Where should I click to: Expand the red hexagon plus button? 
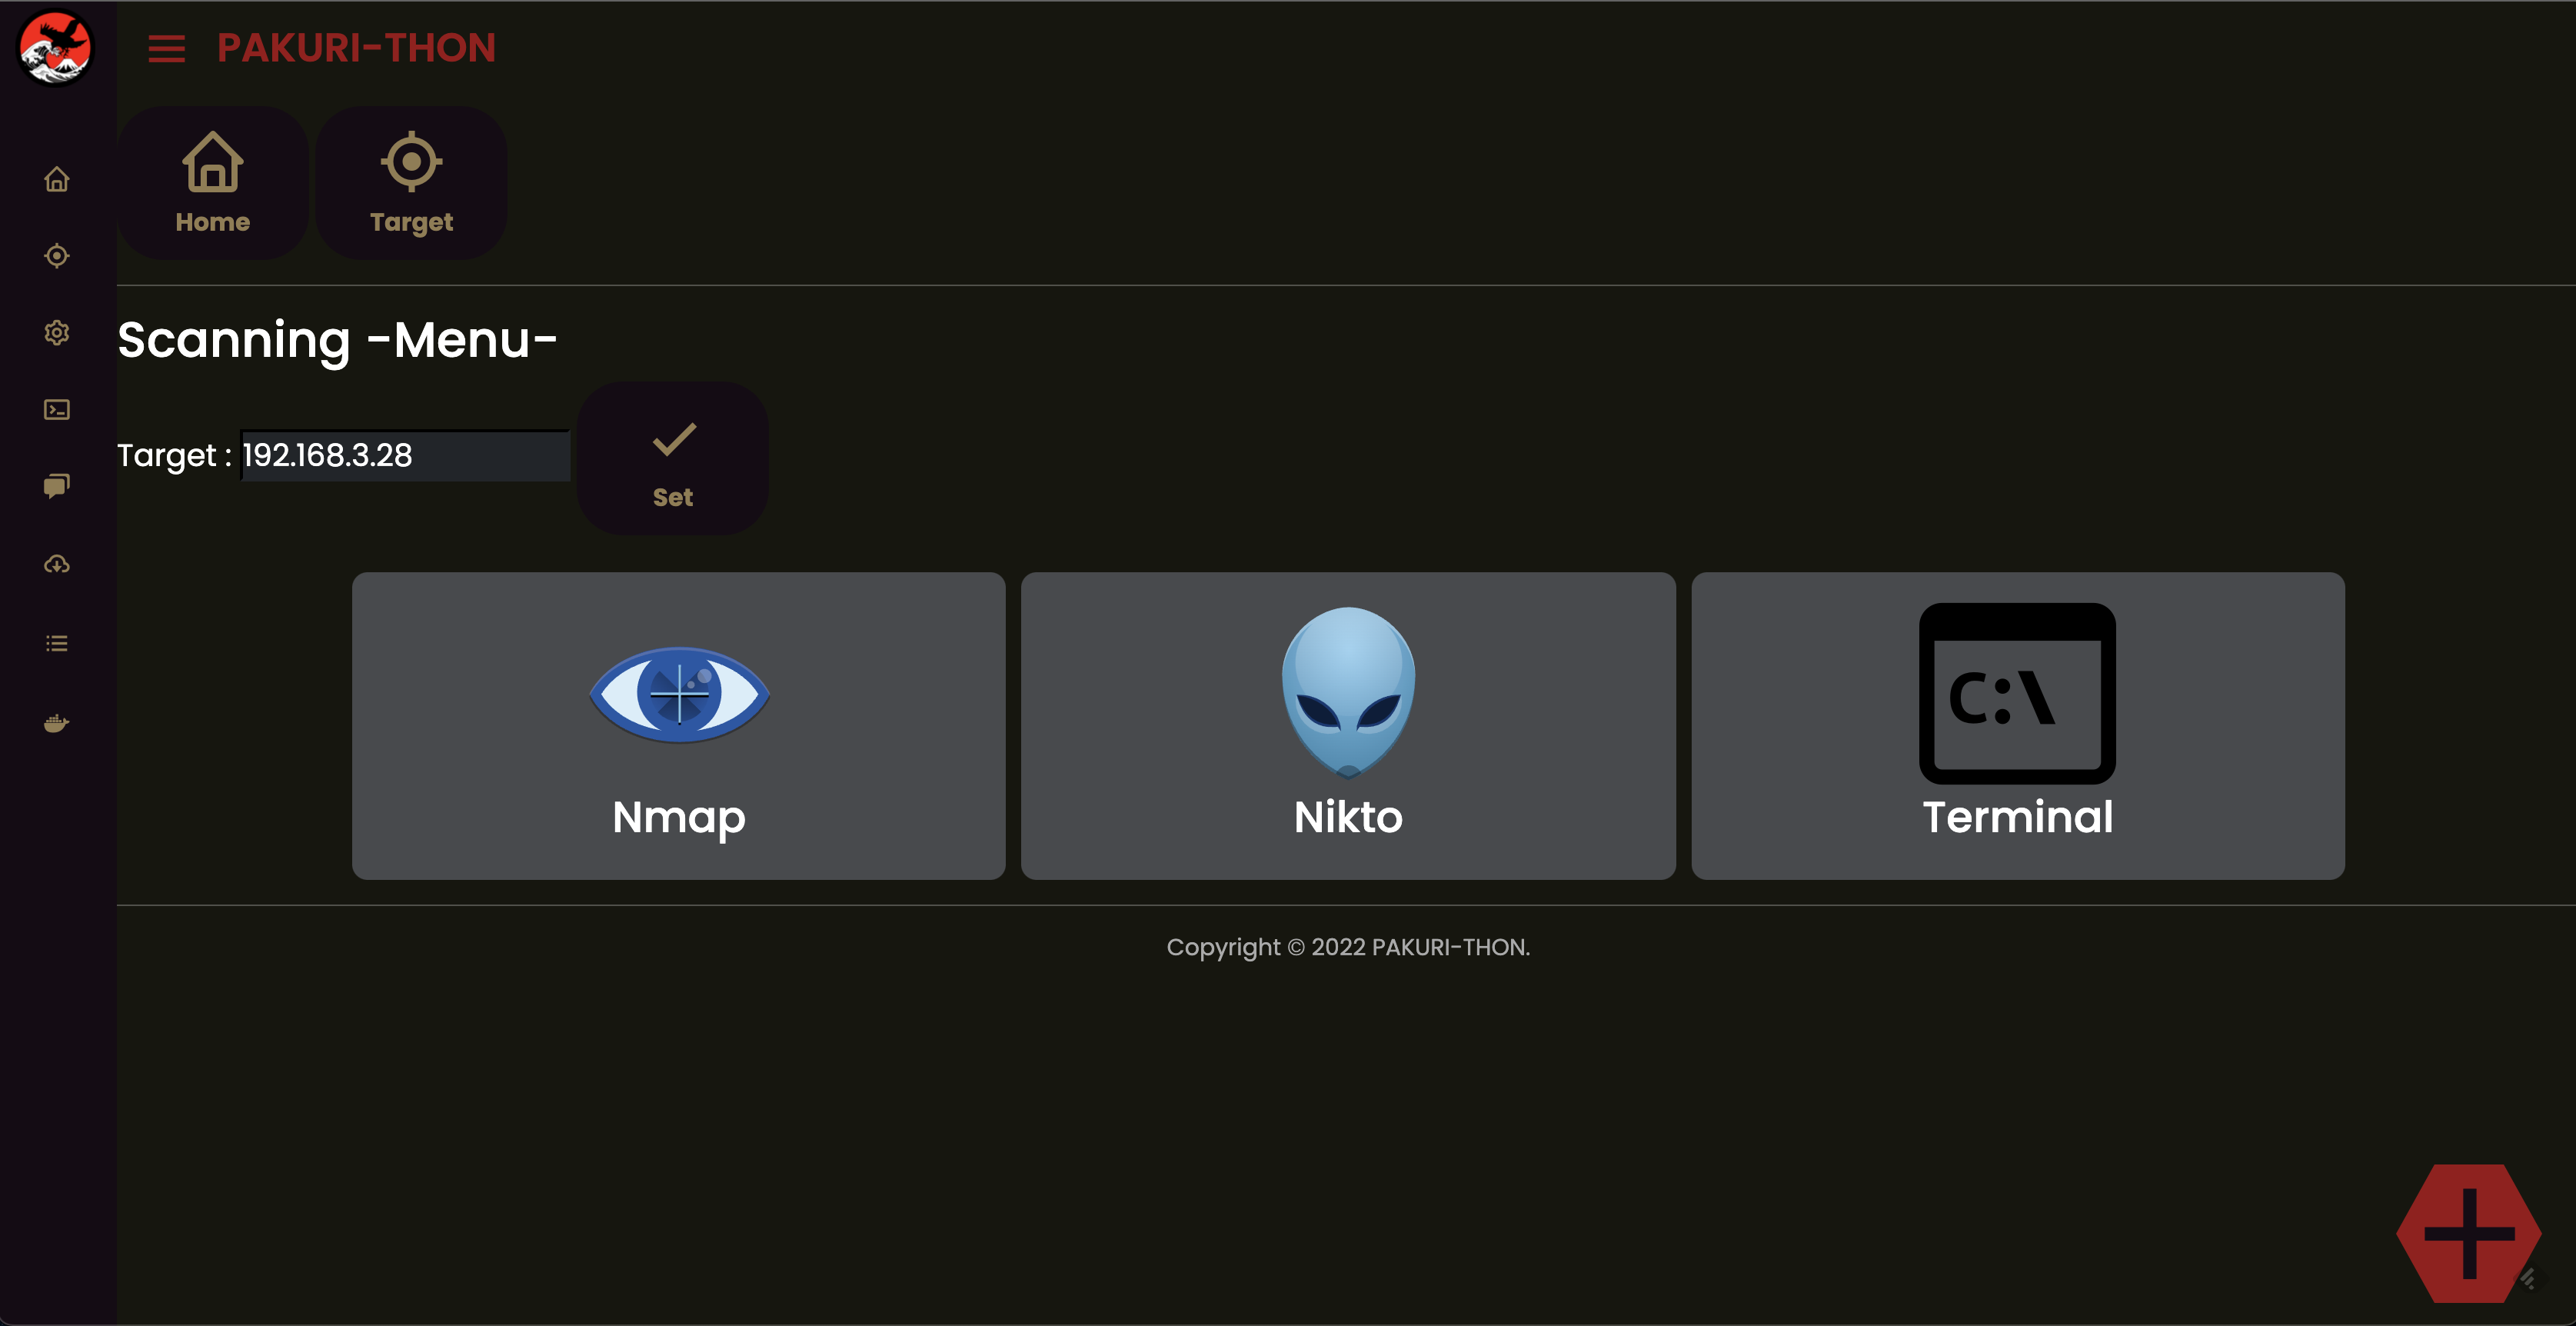pos(2469,1233)
